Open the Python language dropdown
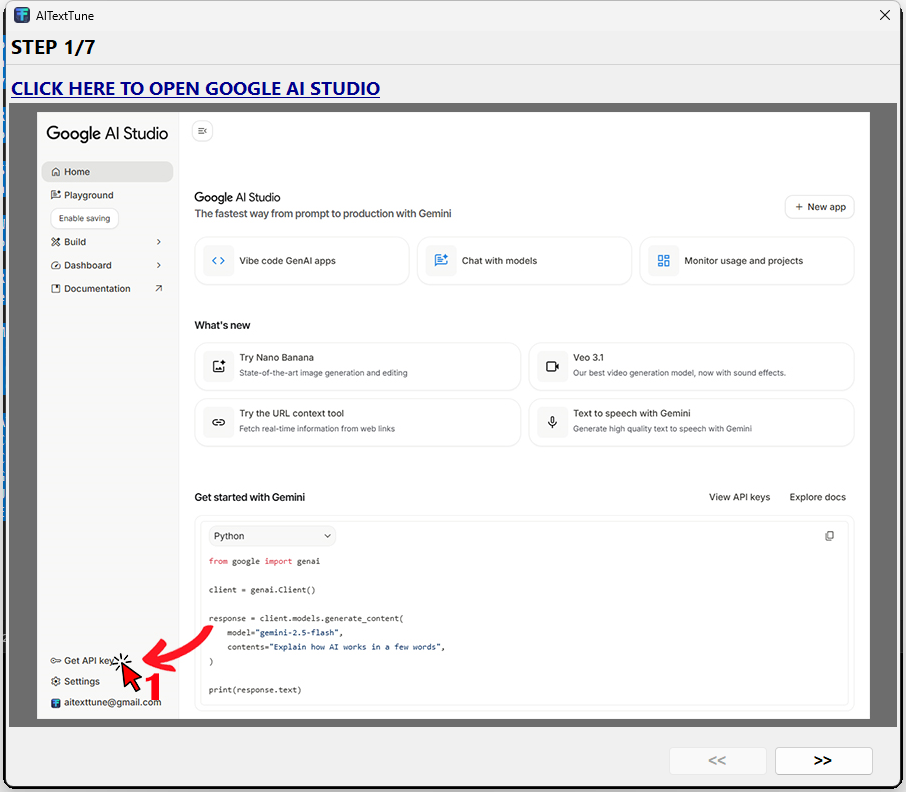The height and width of the screenshot is (792, 906). pyautogui.click(x=272, y=536)
